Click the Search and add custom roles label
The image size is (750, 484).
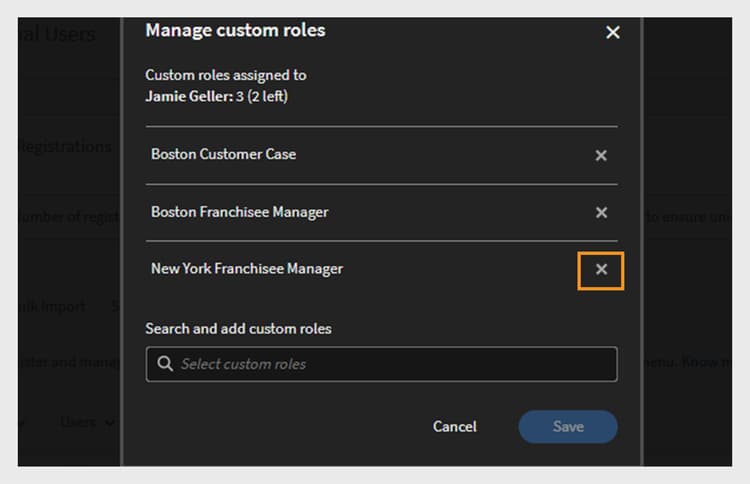238,329
